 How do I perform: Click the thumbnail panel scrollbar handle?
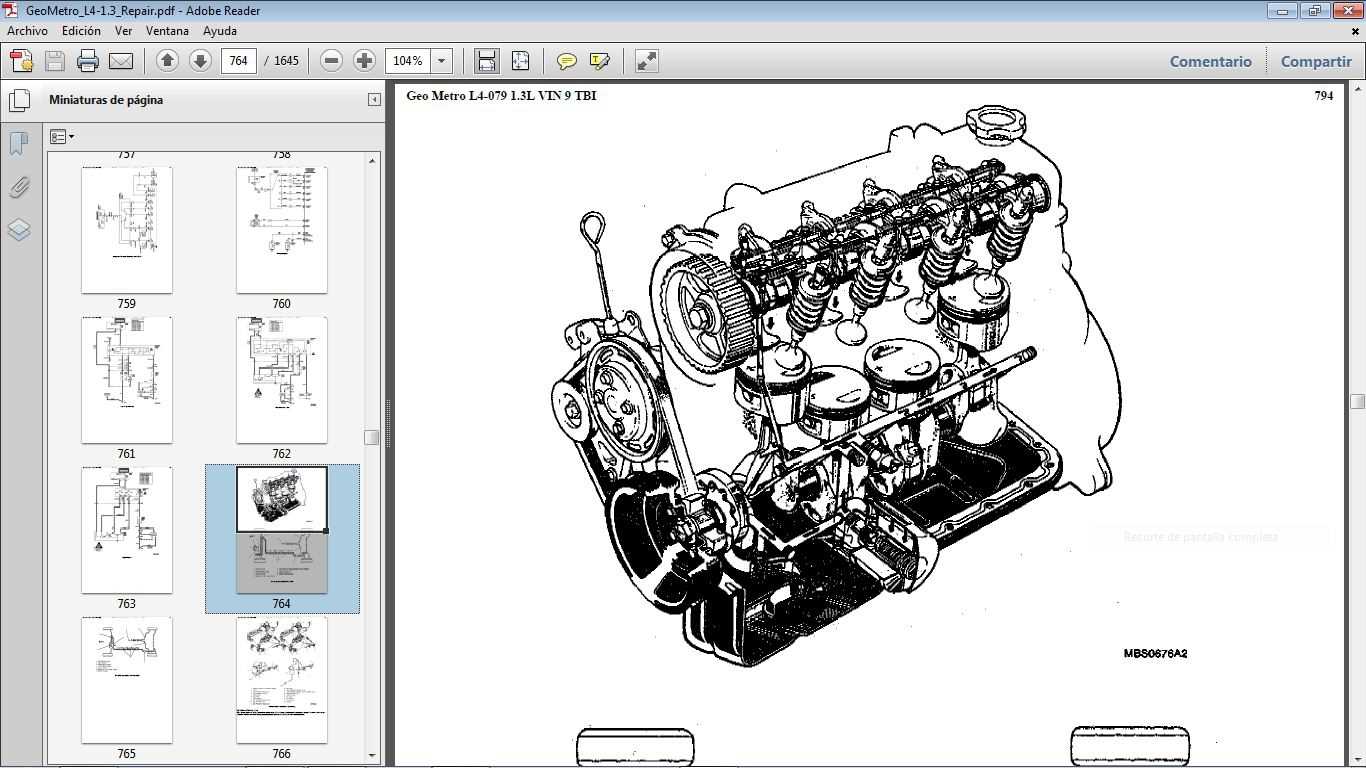[x=372, y=437]
